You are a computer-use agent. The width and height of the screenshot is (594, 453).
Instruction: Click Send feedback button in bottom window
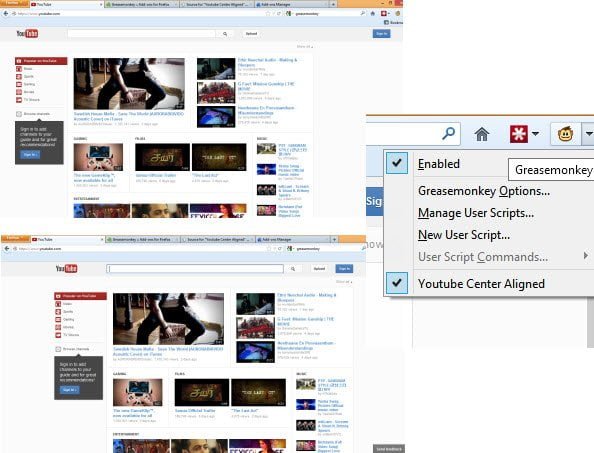[x=389, y=449]
